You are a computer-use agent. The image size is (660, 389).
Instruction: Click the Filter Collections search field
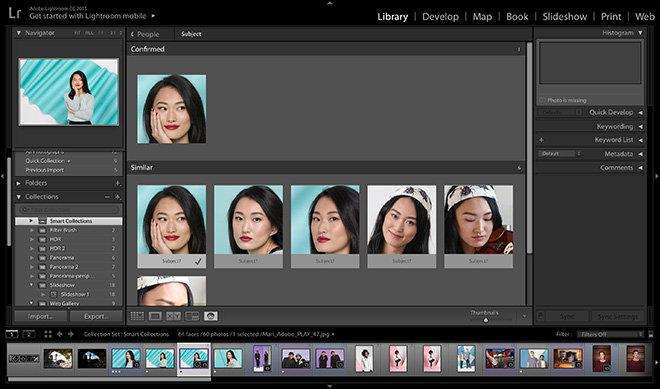coord(69,209)
